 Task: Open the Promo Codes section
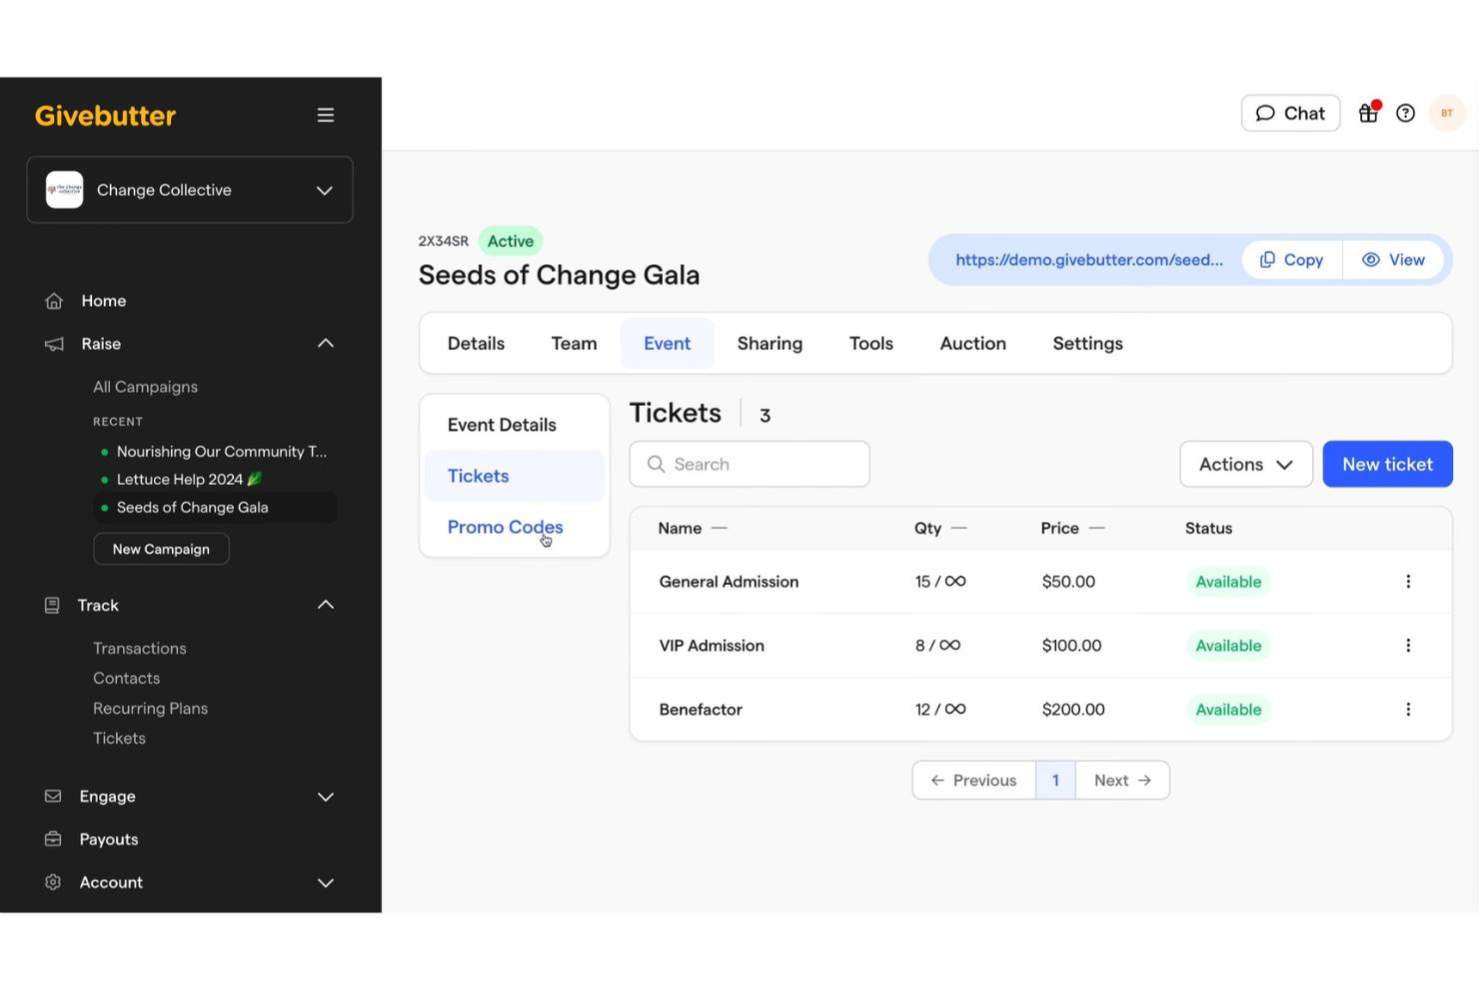[504, 527]
